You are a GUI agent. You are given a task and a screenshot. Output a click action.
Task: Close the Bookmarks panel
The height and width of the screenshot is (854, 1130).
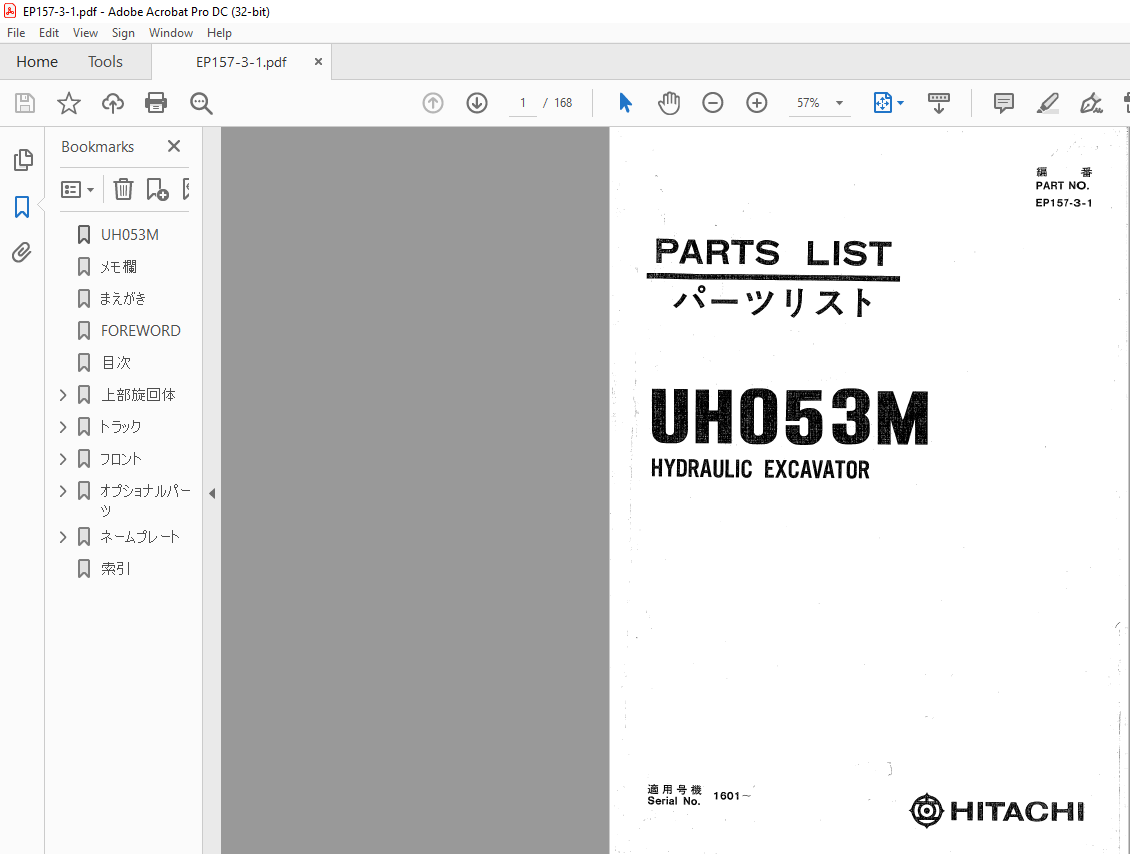click(174, 146)
